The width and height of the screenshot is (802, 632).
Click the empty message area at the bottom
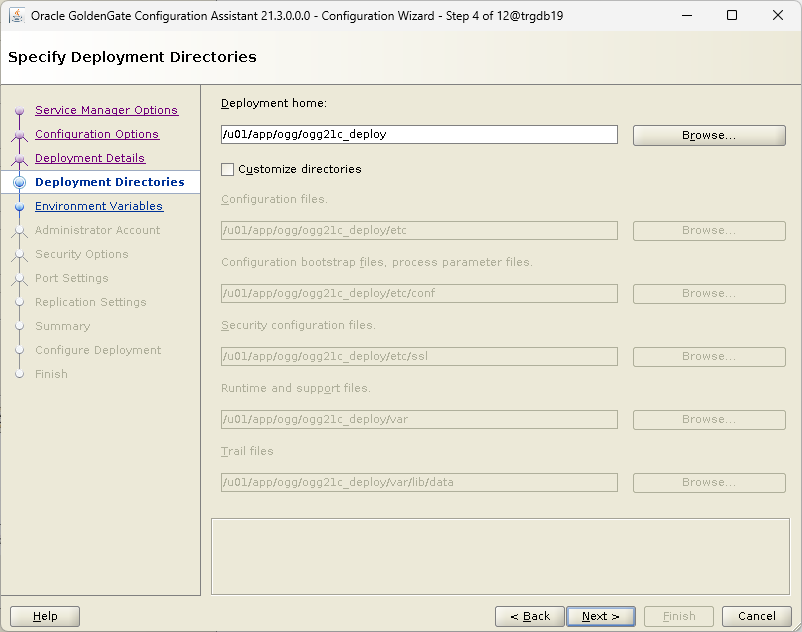(500, 557)
